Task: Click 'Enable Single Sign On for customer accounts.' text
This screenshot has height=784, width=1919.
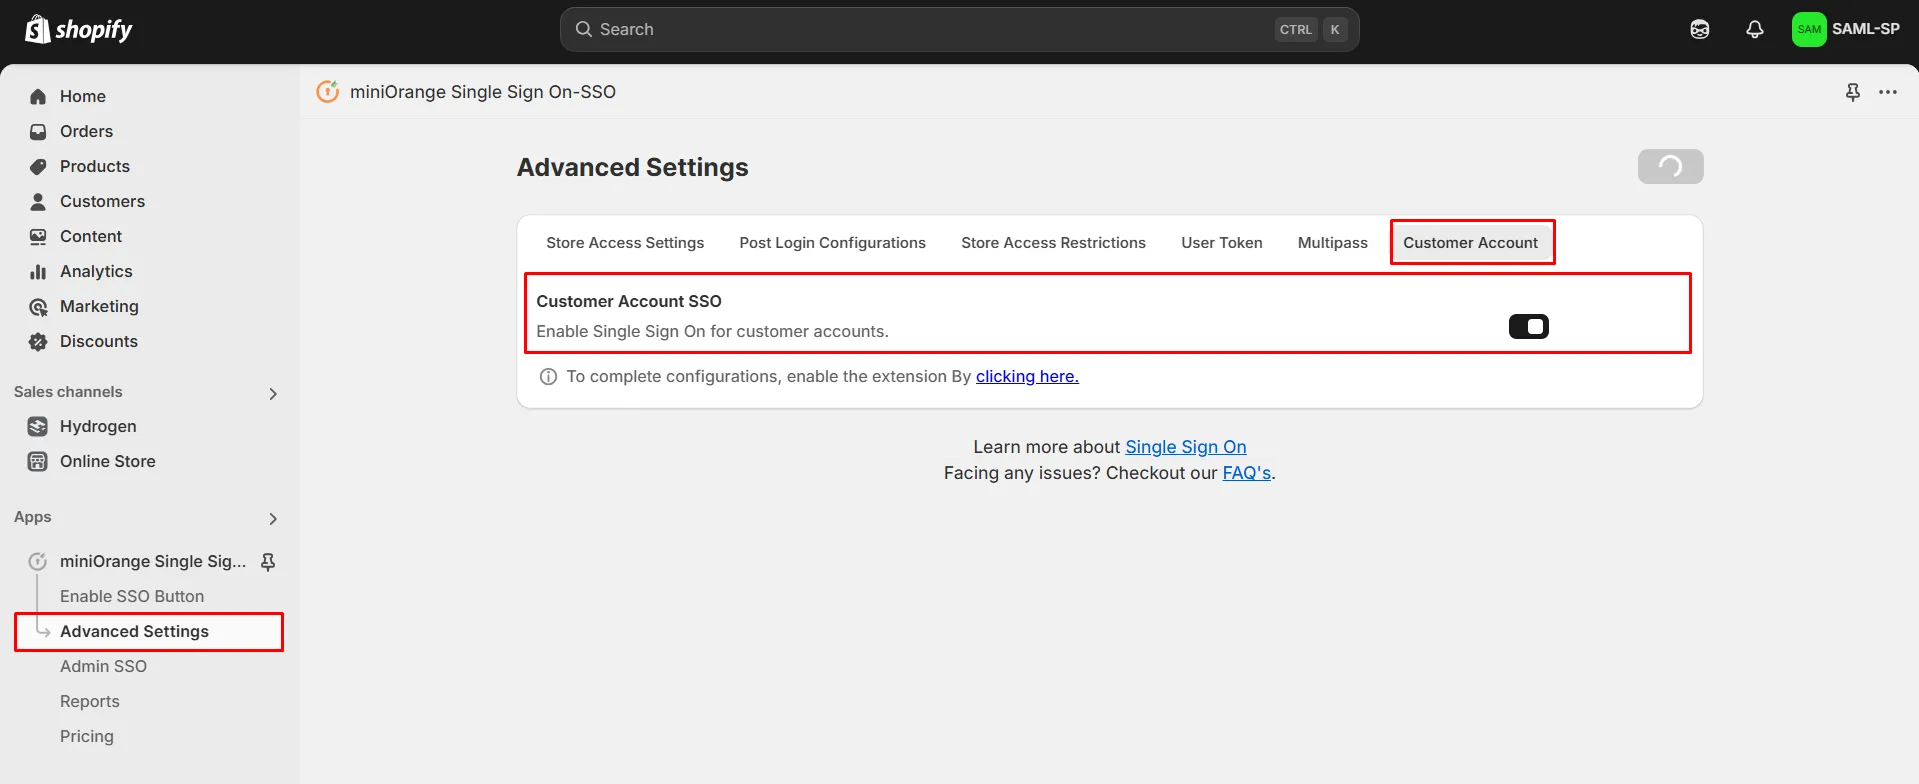Action: coord(712,331)
